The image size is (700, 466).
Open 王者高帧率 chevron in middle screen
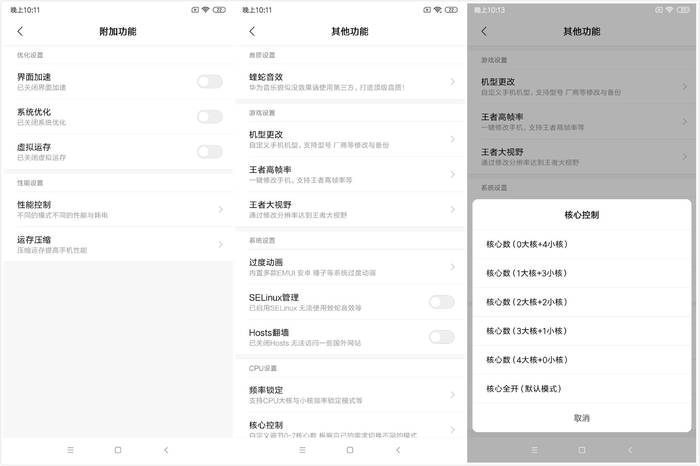[x=453, y=175]
